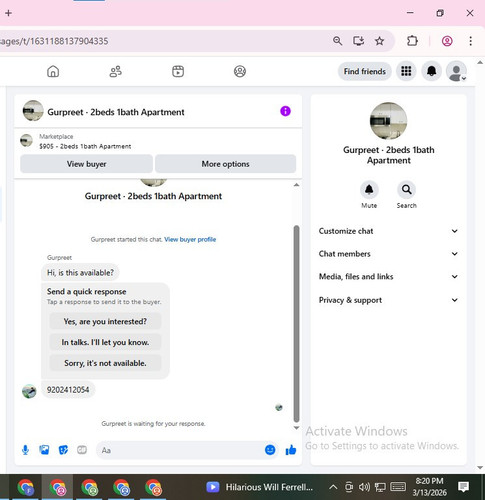Open the touch keyboard tray icon
Screen dimensions: 485x500
click(397, 487)
